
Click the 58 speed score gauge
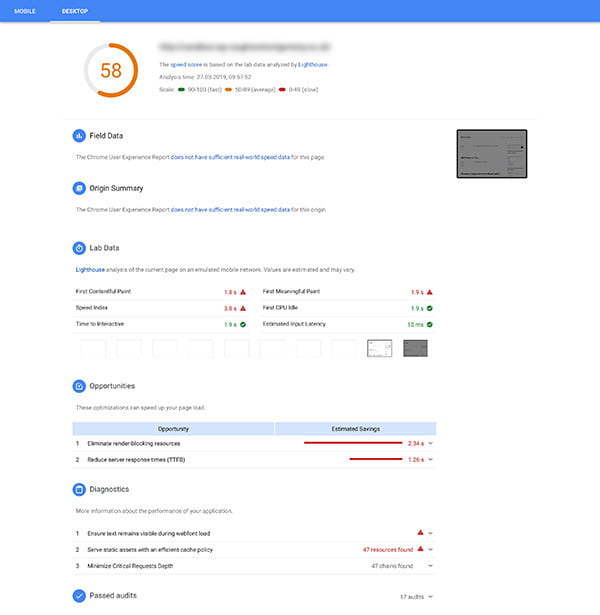(x=111, y=70)
